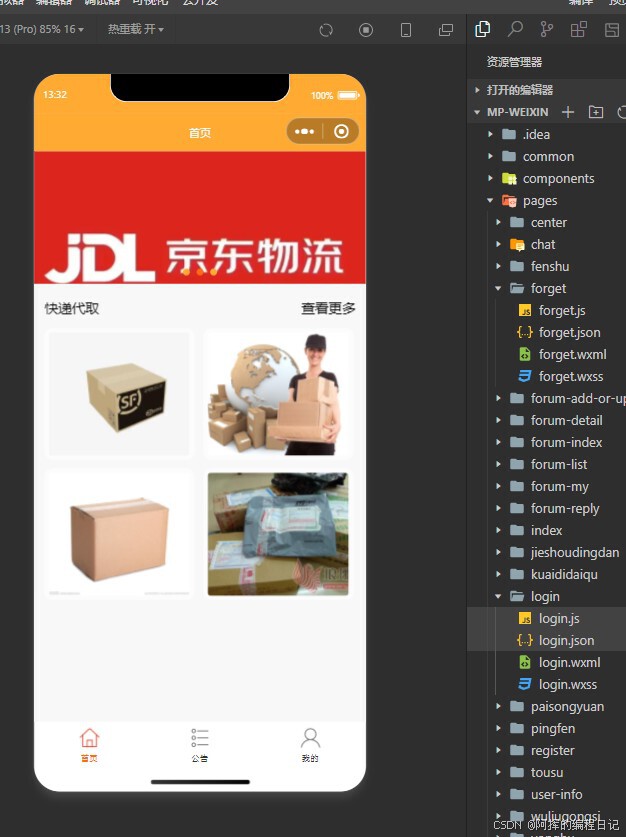Select the paisongyuan folder

pos(567,707)
